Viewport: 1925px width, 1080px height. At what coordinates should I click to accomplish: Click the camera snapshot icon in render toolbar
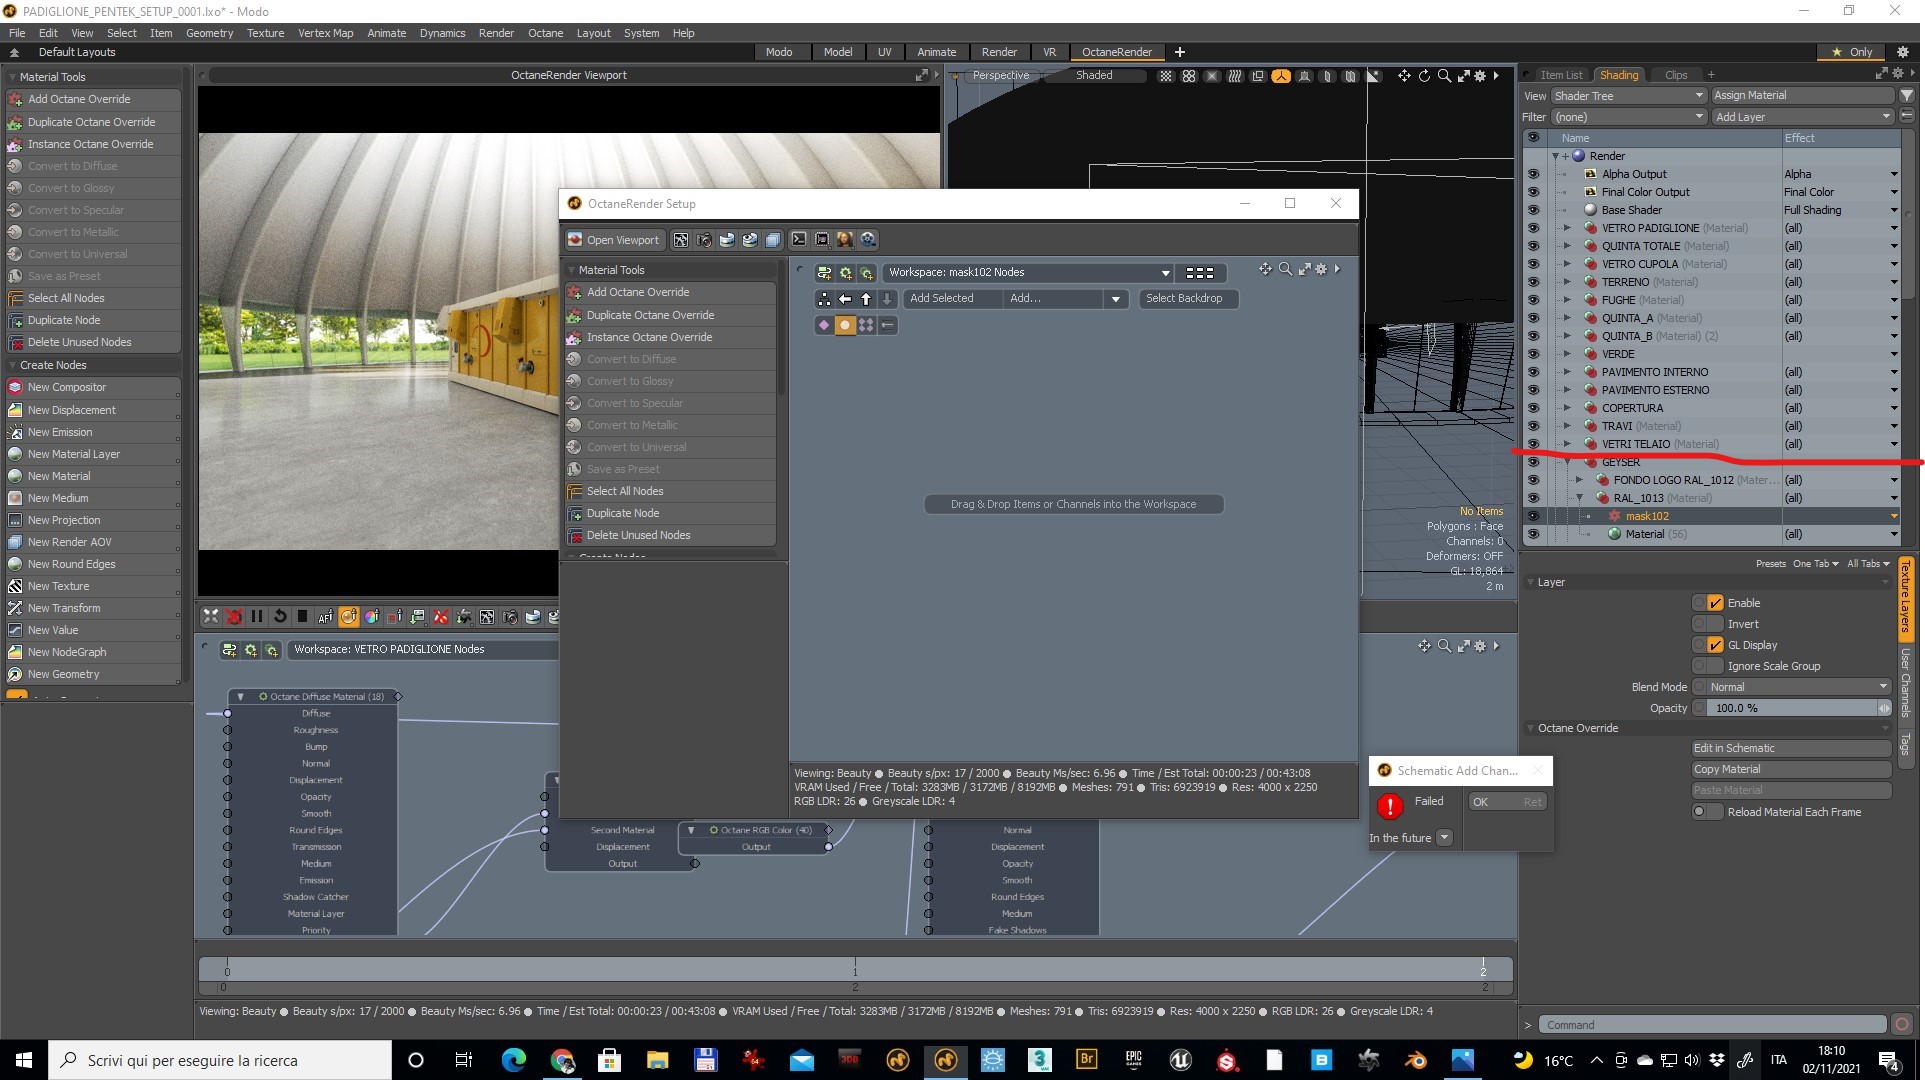click(510, 617)
